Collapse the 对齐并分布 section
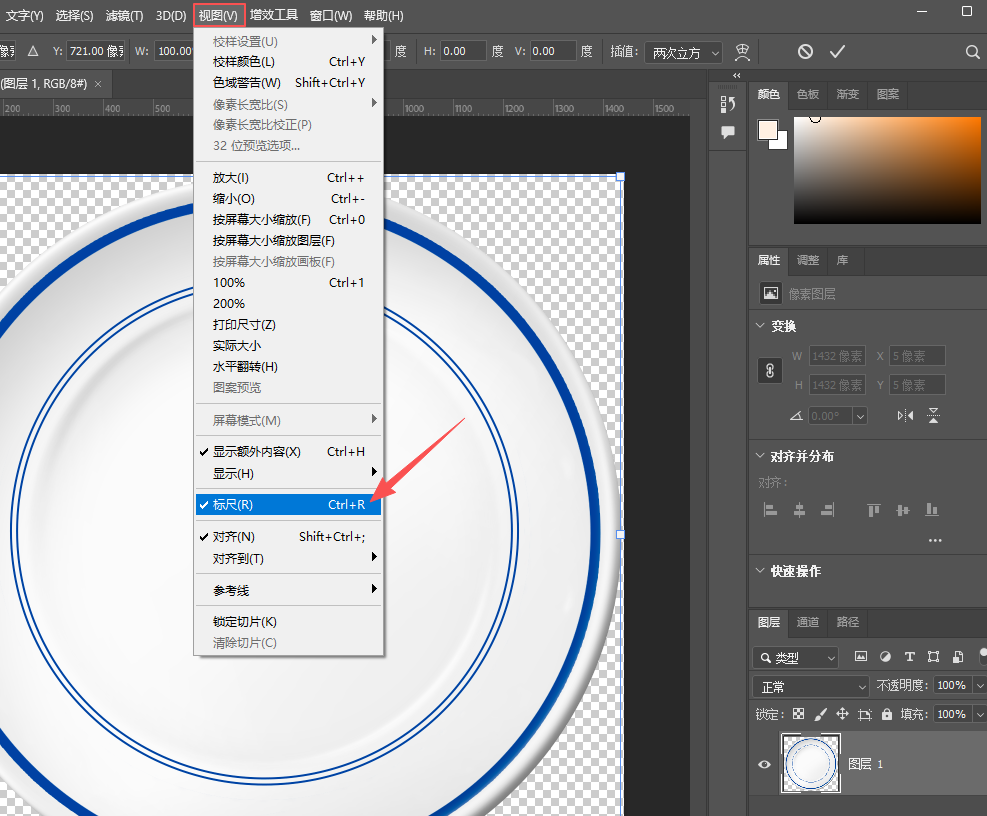This screenshot has width=987, height=816. (760, 455)
